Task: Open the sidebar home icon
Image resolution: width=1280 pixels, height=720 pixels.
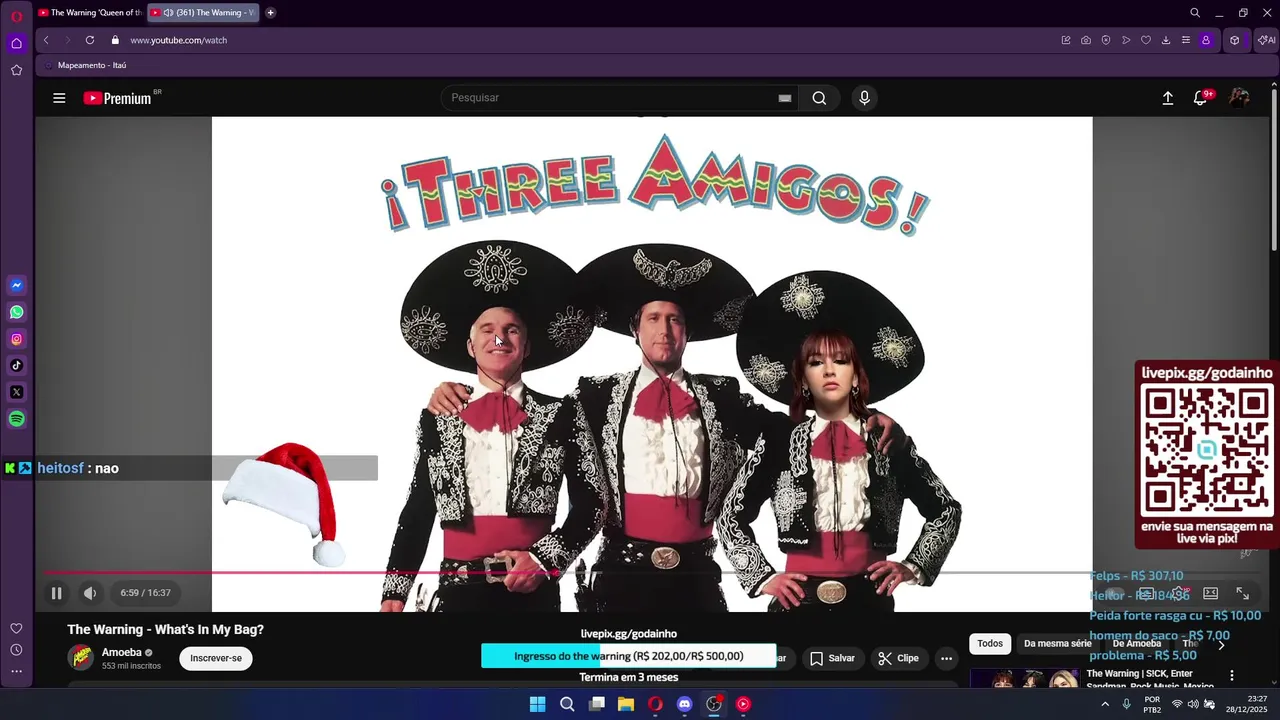Action: 16,43
